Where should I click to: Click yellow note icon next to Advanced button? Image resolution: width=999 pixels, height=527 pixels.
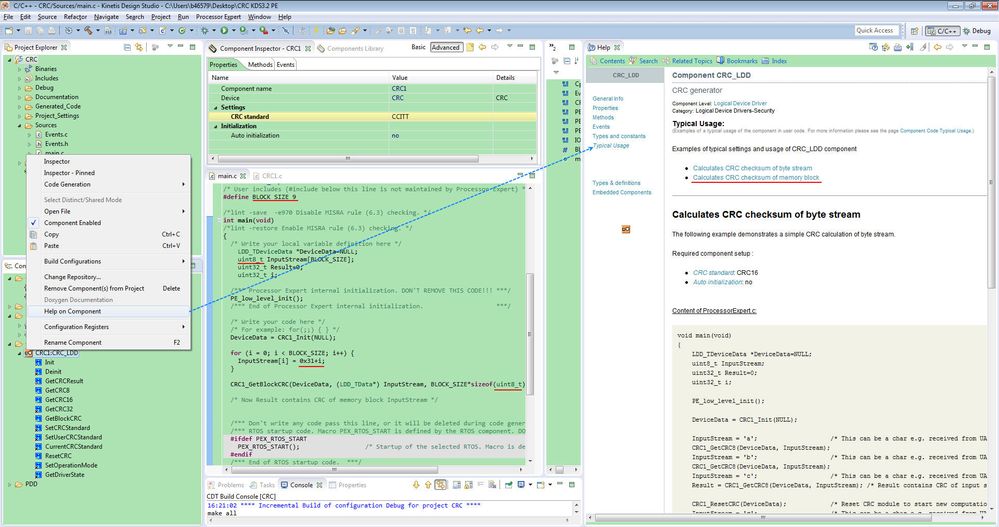point(470,47)
